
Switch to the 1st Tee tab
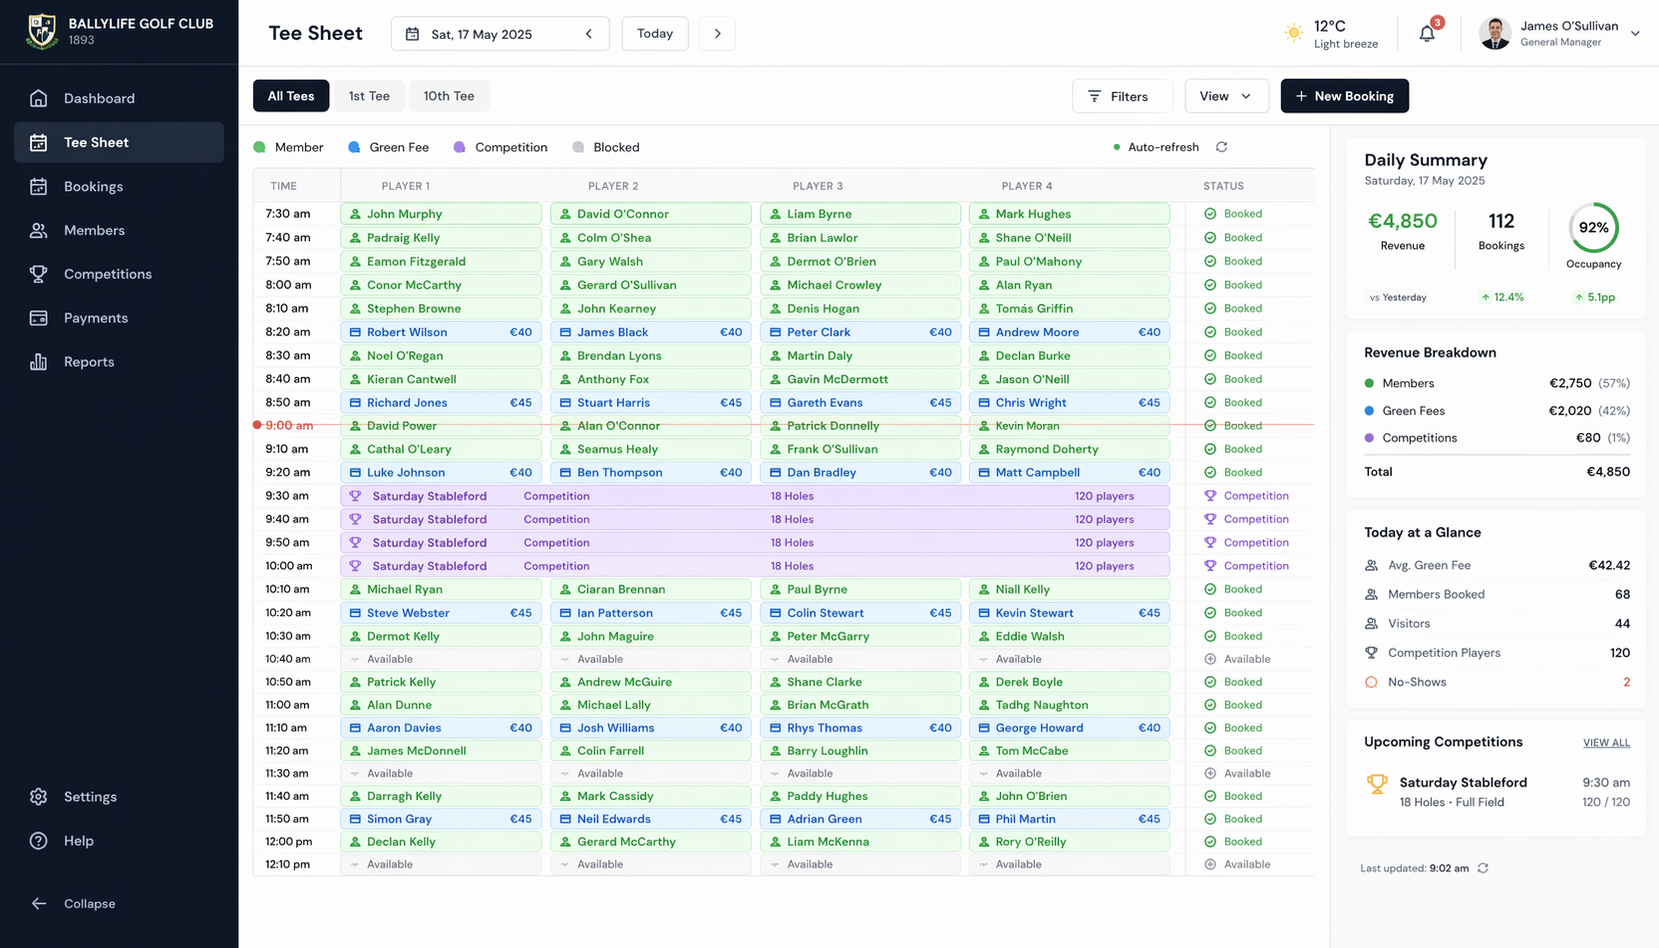point(368,95)
